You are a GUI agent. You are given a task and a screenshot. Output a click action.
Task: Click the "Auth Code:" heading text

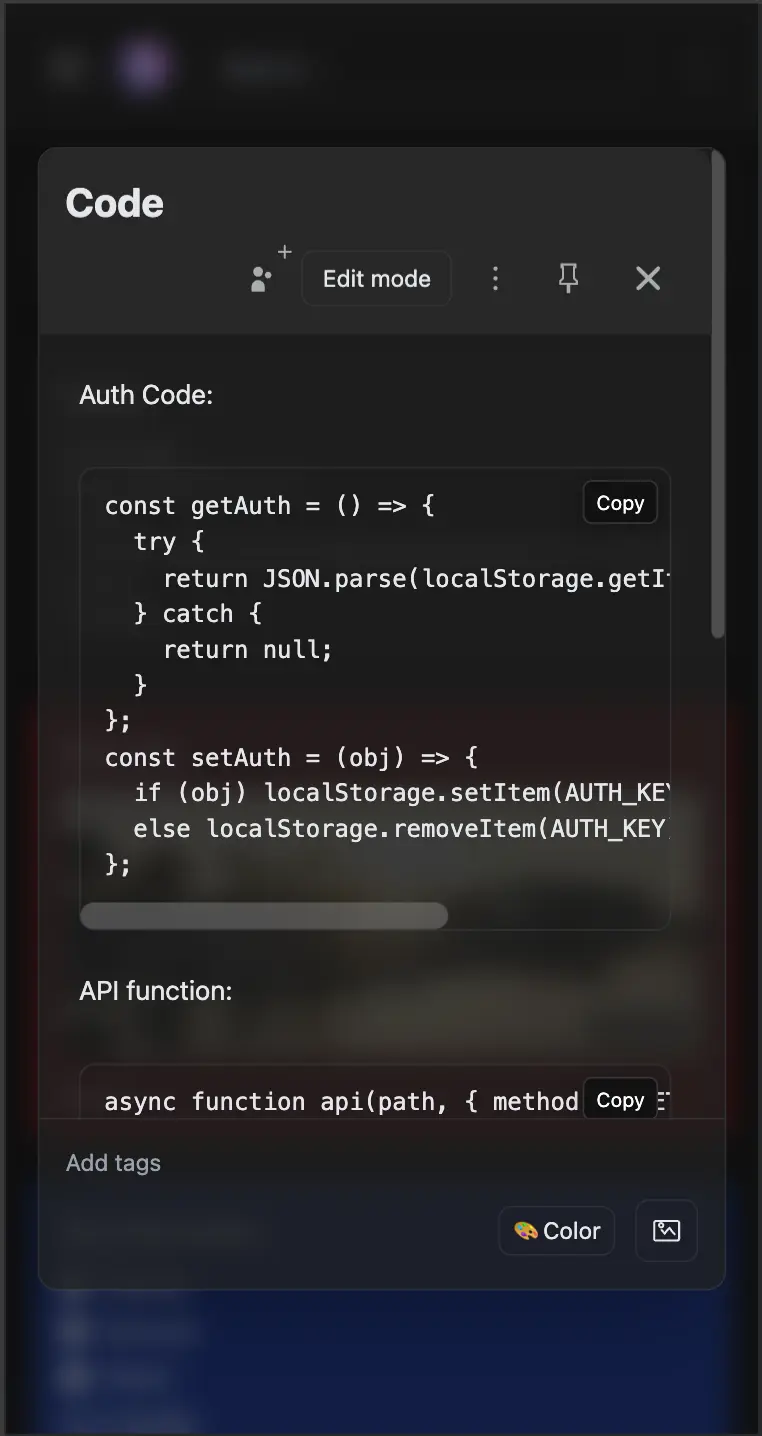[x=146, y=395]
